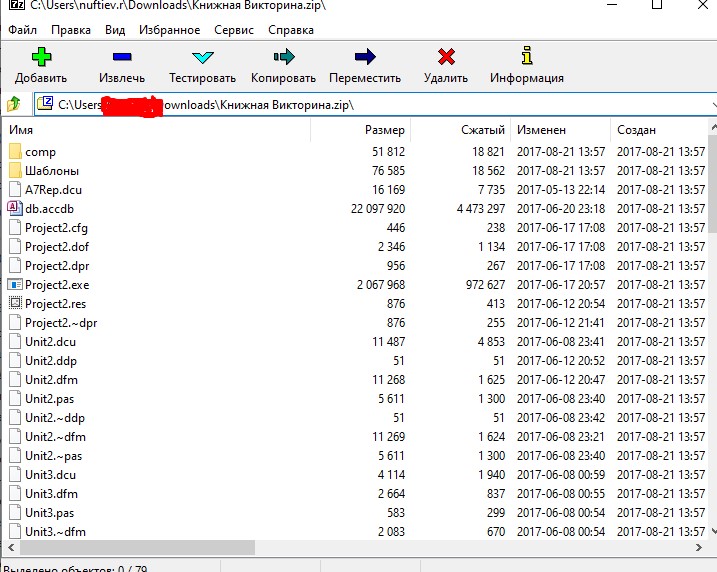The height and width of the screenshot is (572, 717).
Task: Click the Copy (Копировать) arrow icon
Action: tap(283, 57)
